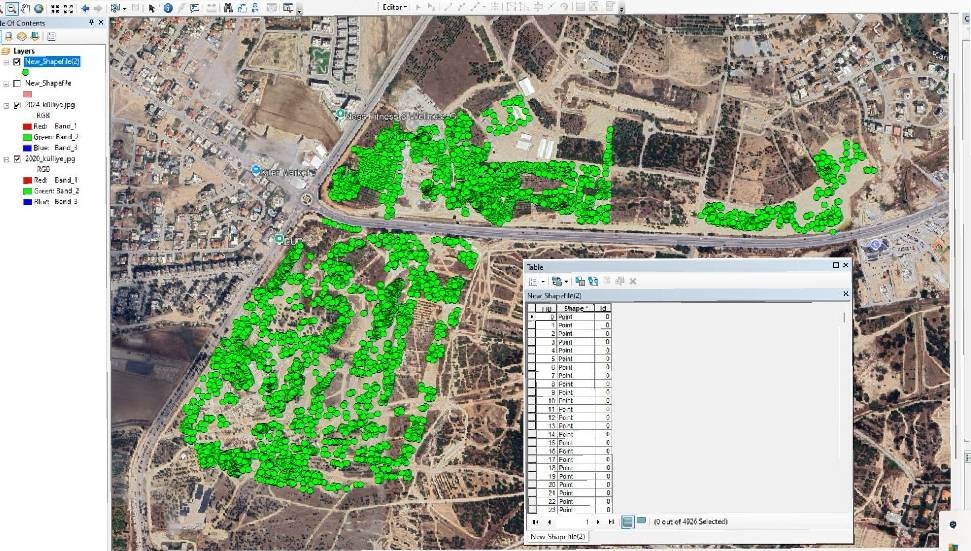Viewport: 971px width, 551px height.
Task: Show selected records view button
Action: 641,521
